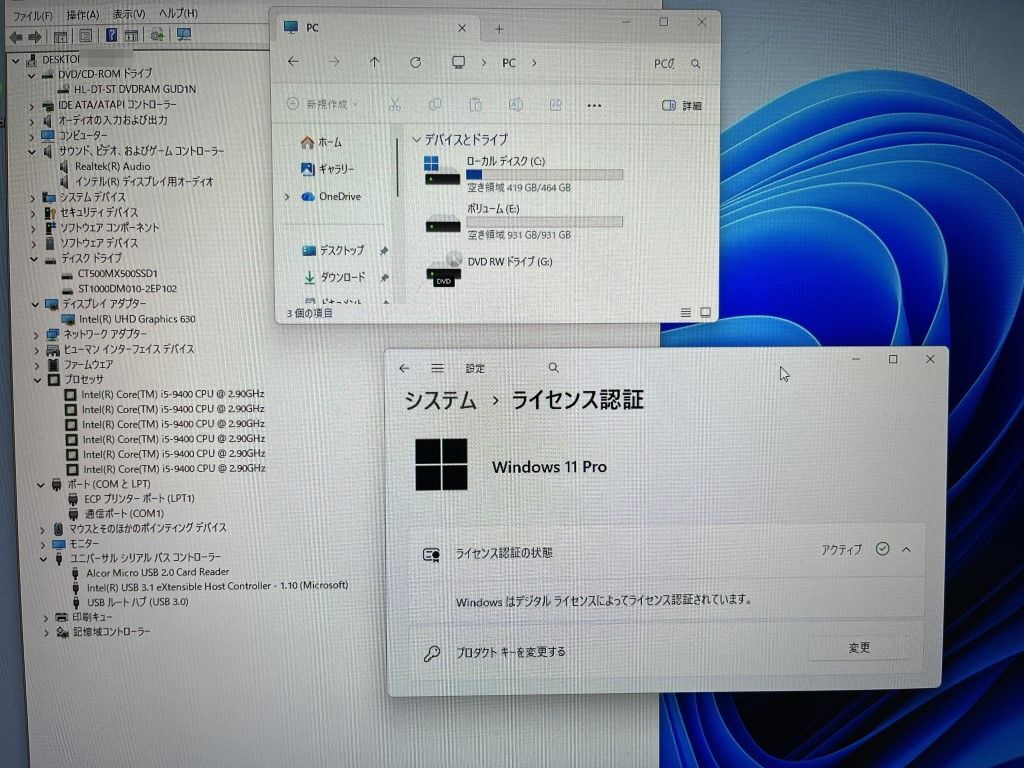Open the 操作(A) menu in Device Manager
1024x768 pixels.
click(83, 14)
